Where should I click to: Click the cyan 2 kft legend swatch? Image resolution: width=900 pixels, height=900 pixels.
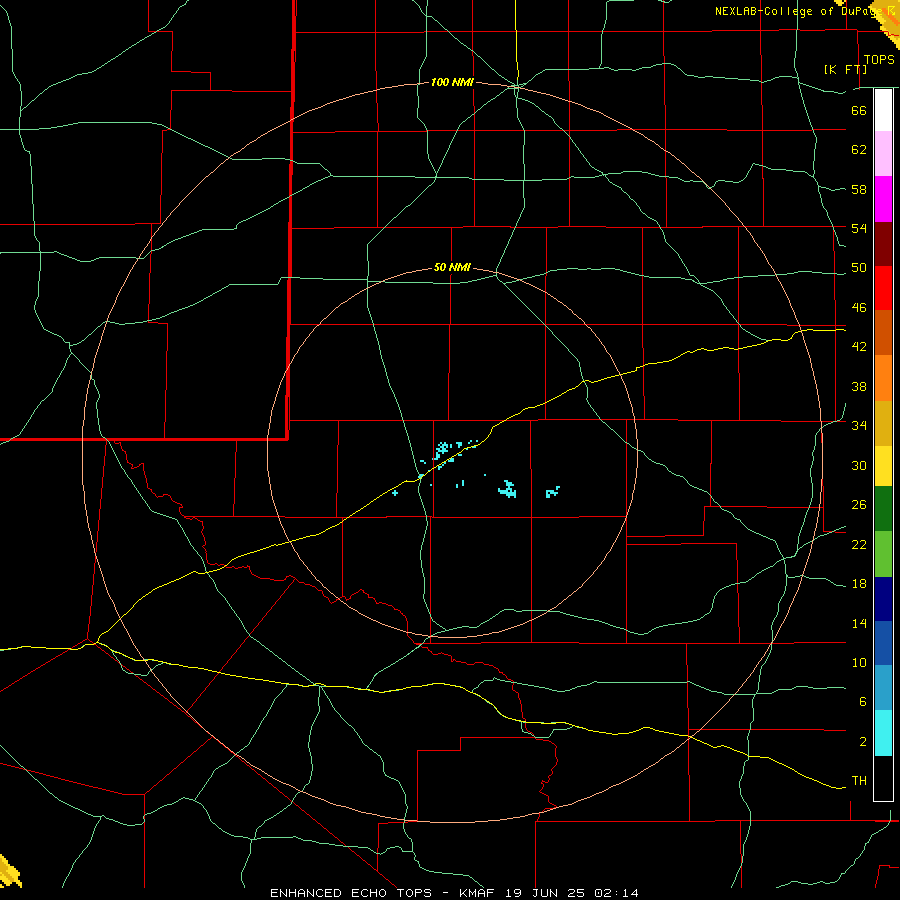coord(883,733)
